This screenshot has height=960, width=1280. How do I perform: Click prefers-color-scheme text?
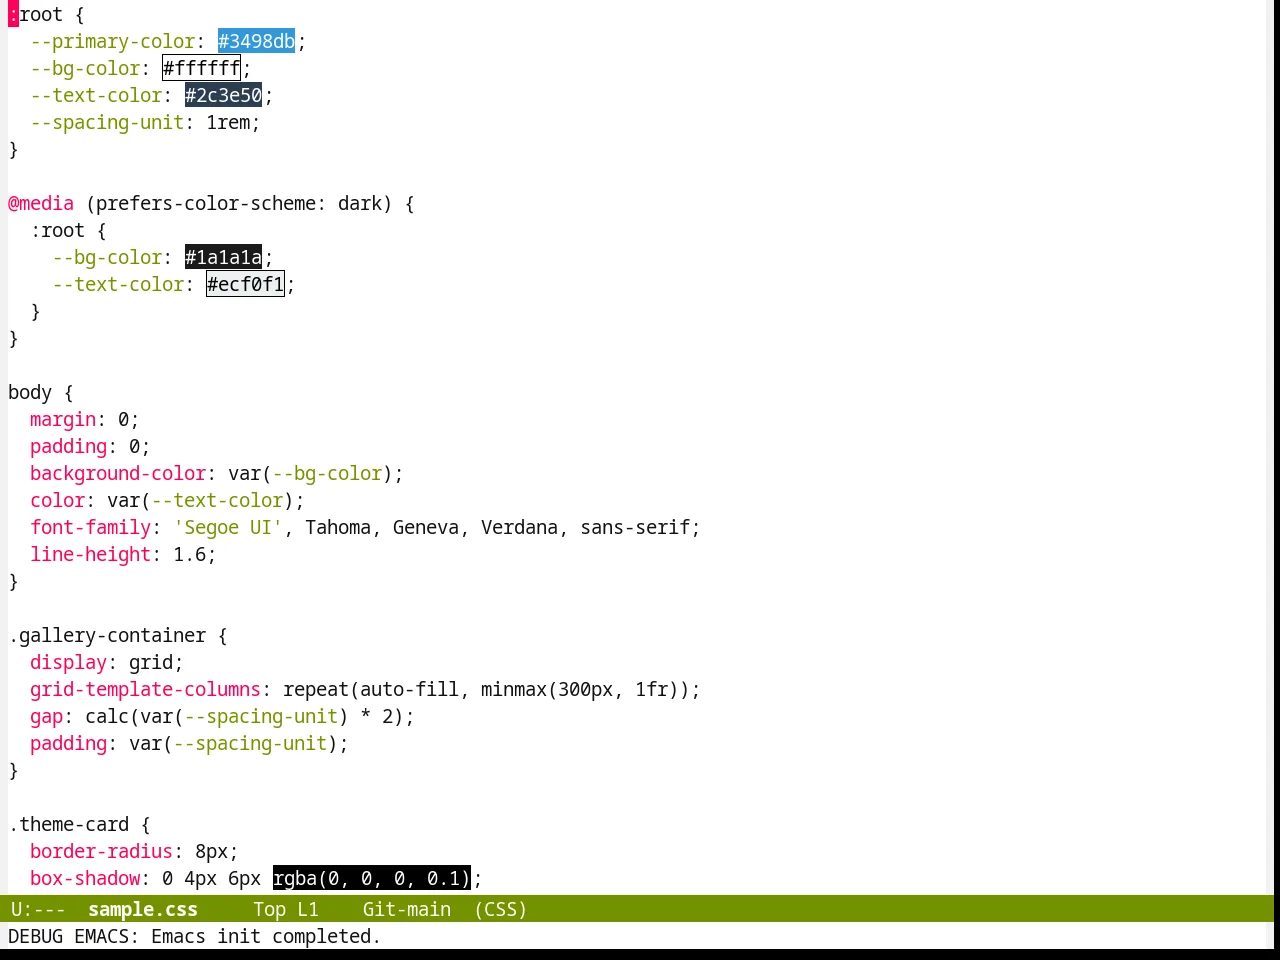(206, 203)
